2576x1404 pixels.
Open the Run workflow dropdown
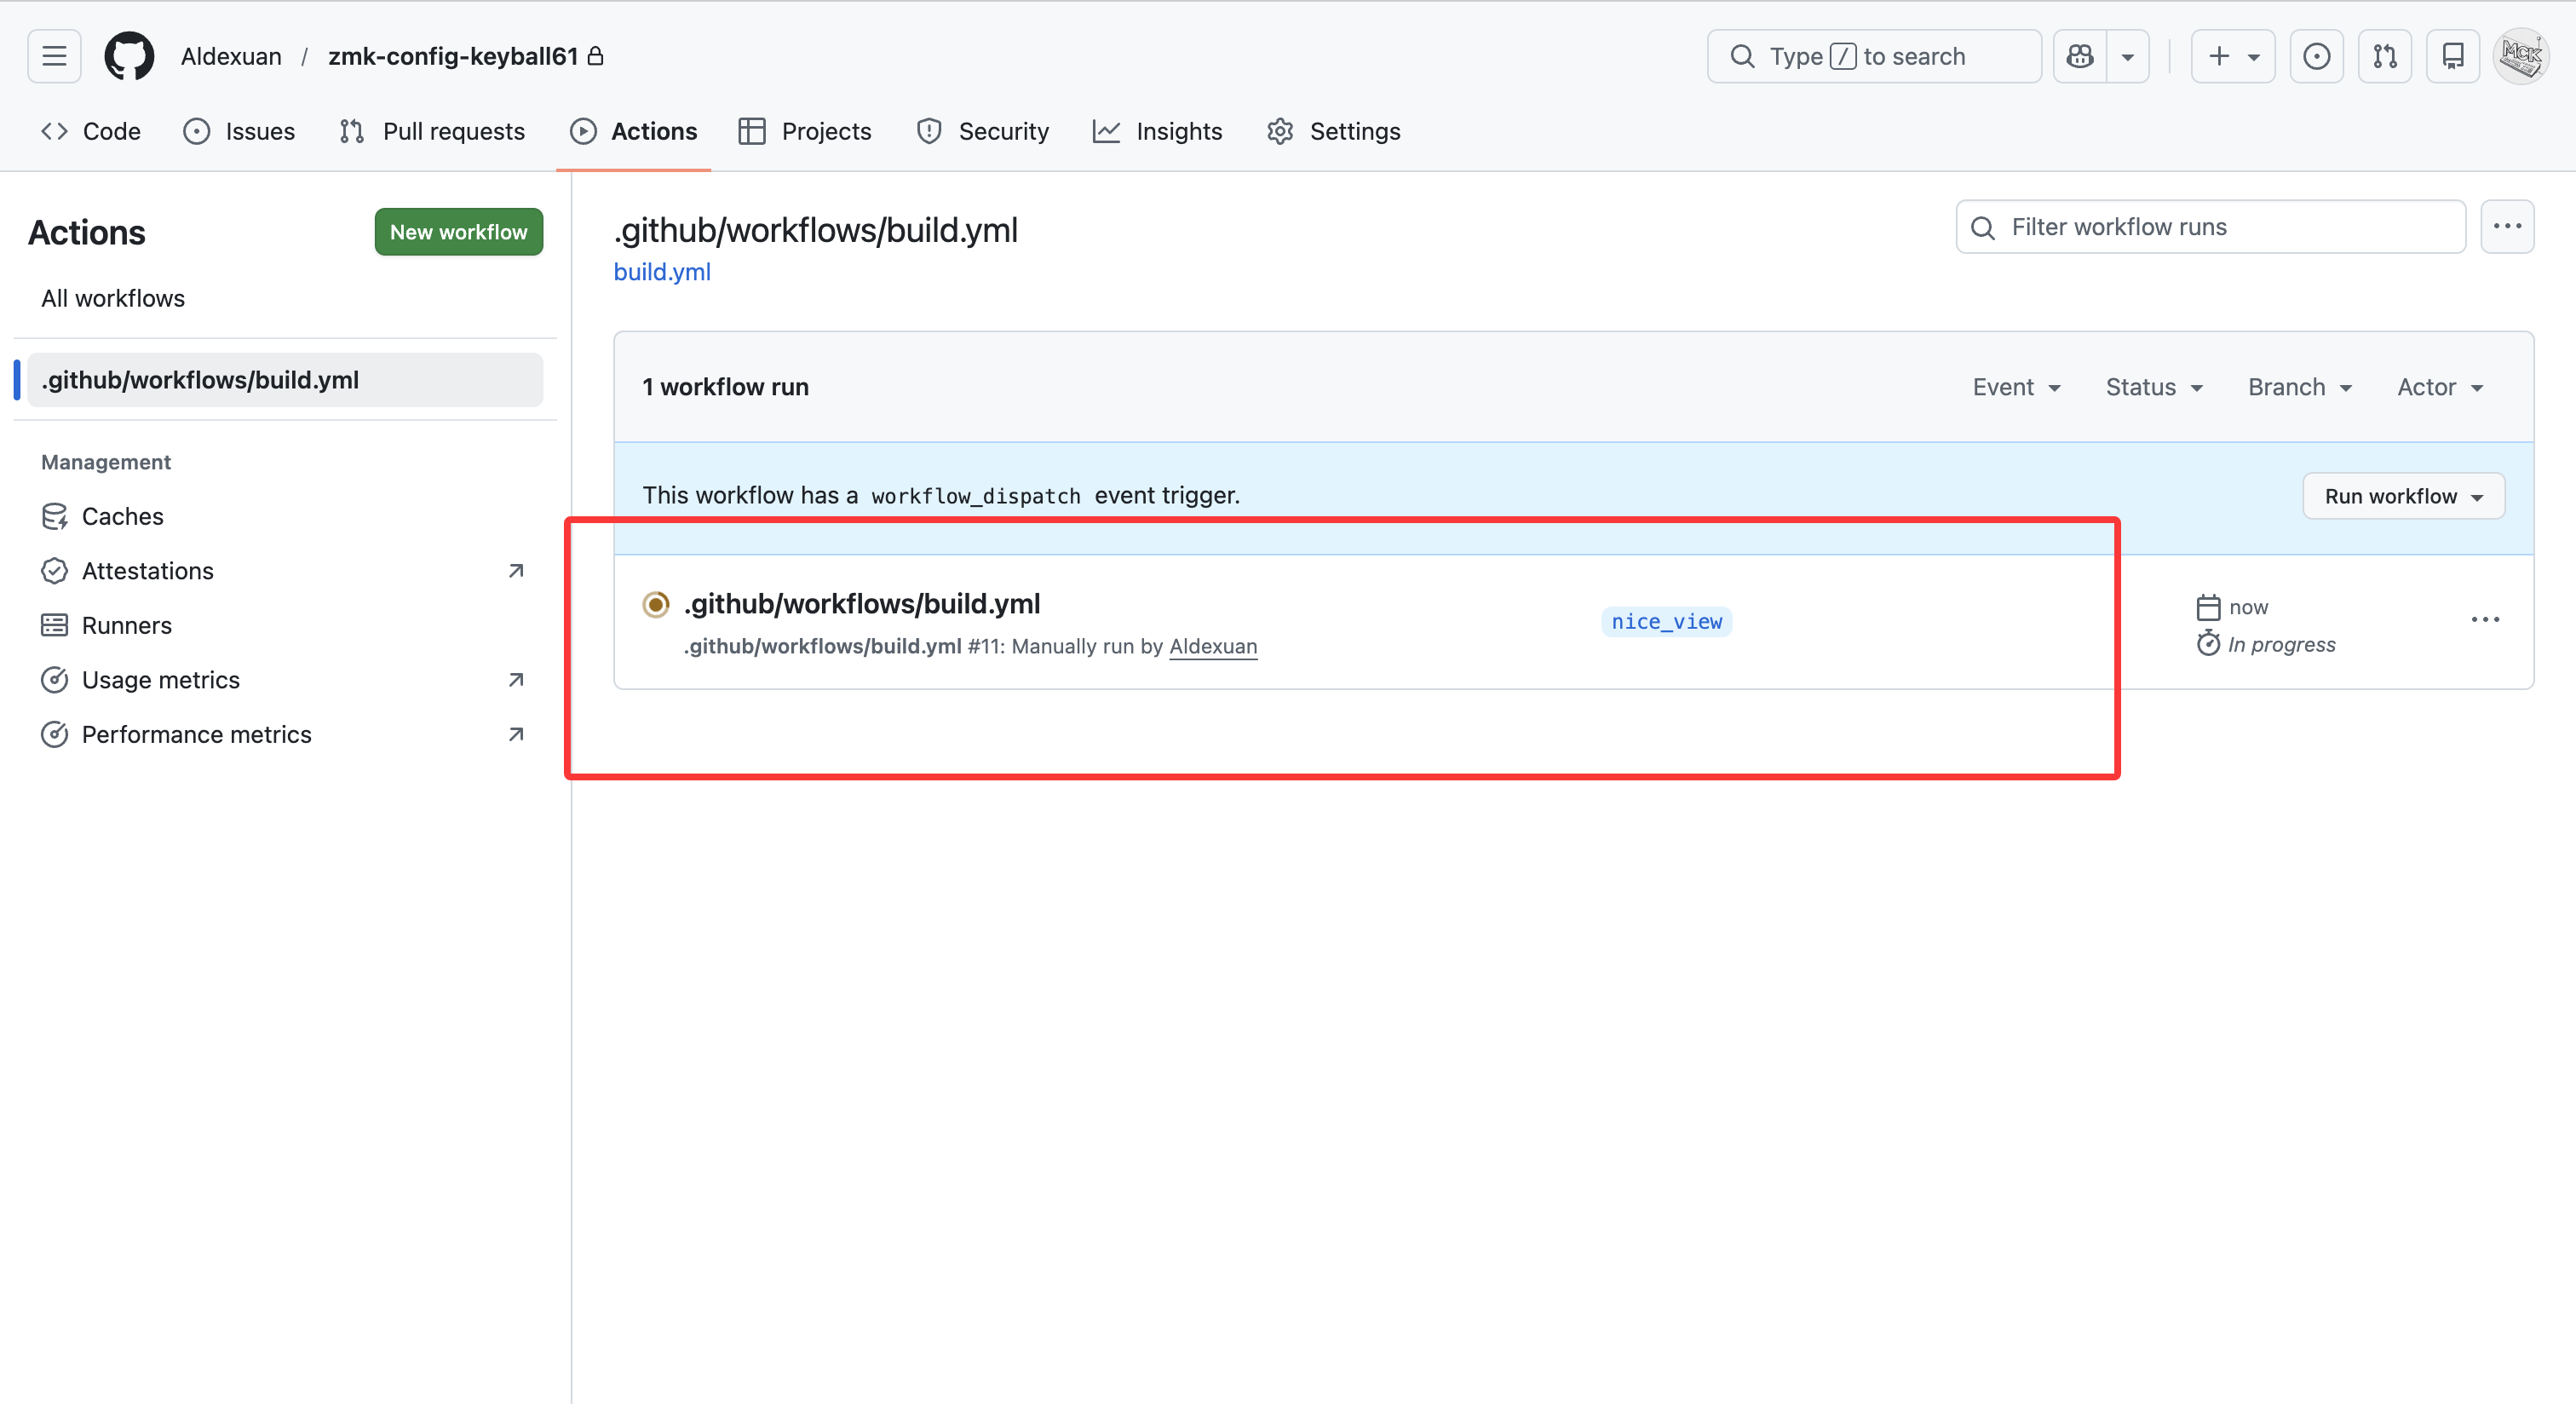click(2403, 496)
